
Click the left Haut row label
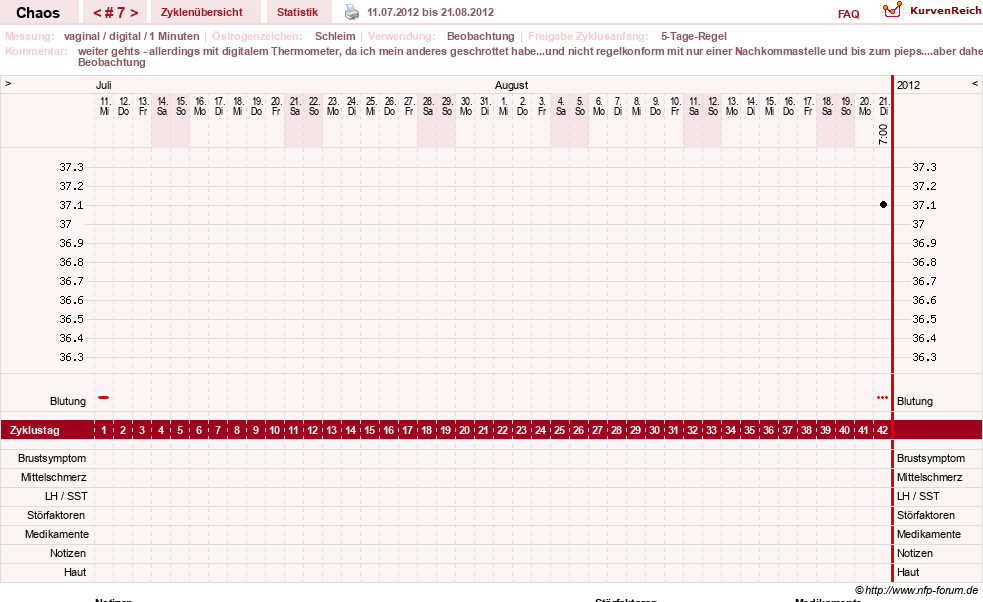75,572
